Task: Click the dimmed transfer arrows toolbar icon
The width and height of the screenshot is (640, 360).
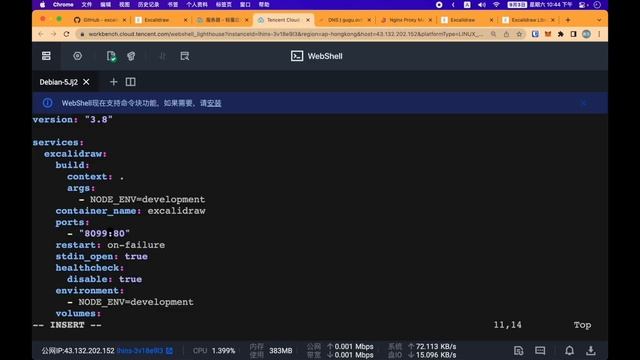Action: [162, 56]
